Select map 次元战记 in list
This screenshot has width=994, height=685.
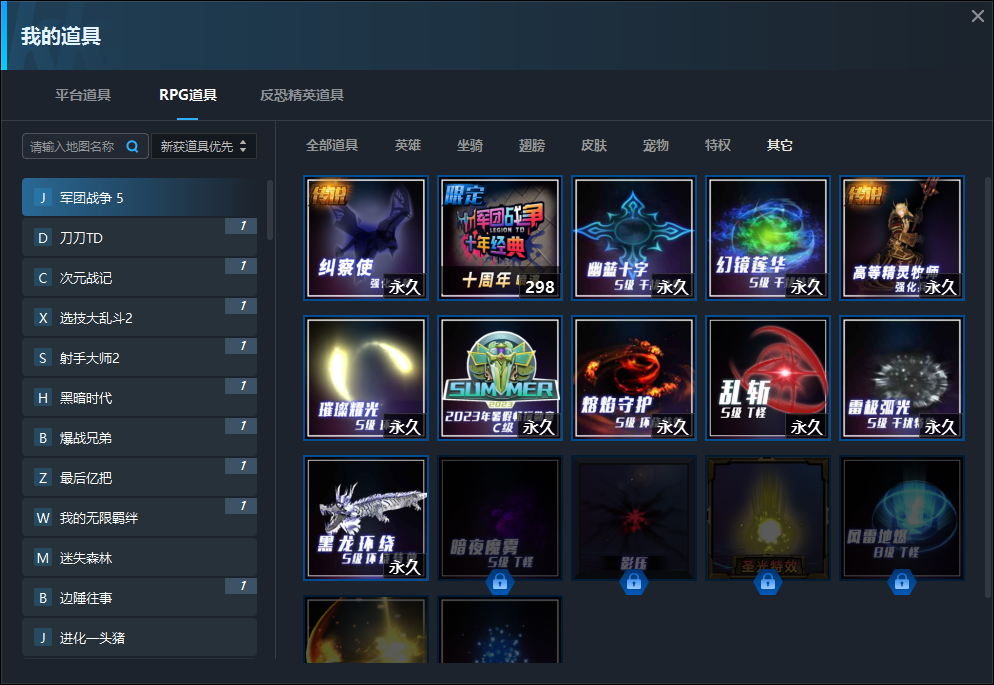(x=139, y=278)
